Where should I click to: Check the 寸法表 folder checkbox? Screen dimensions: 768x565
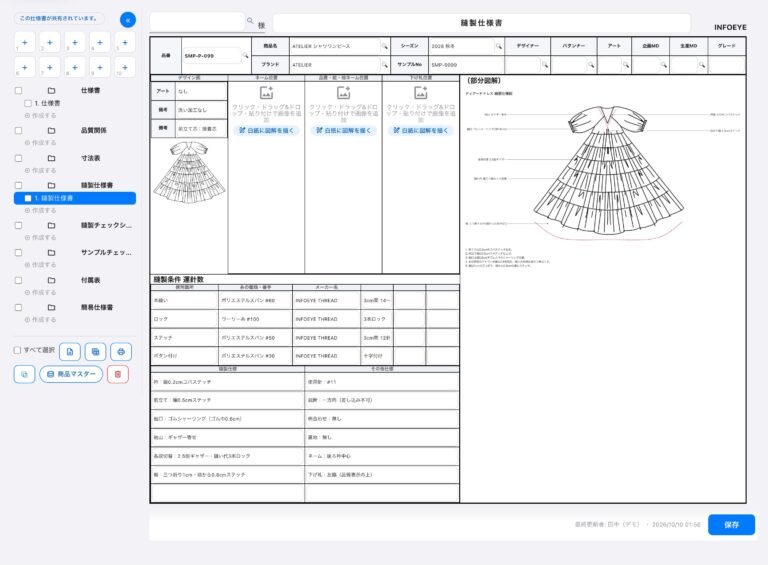(19, 158)
